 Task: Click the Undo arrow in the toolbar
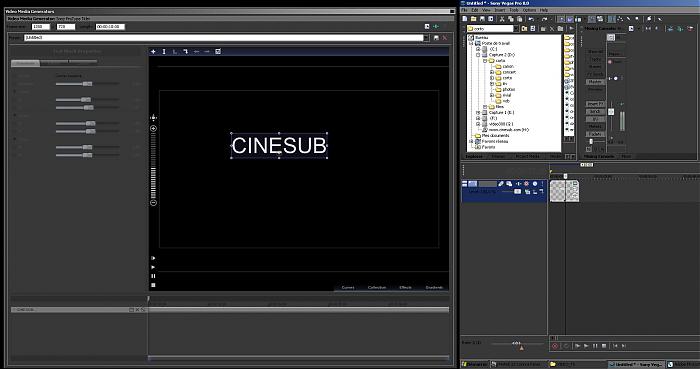531,19
